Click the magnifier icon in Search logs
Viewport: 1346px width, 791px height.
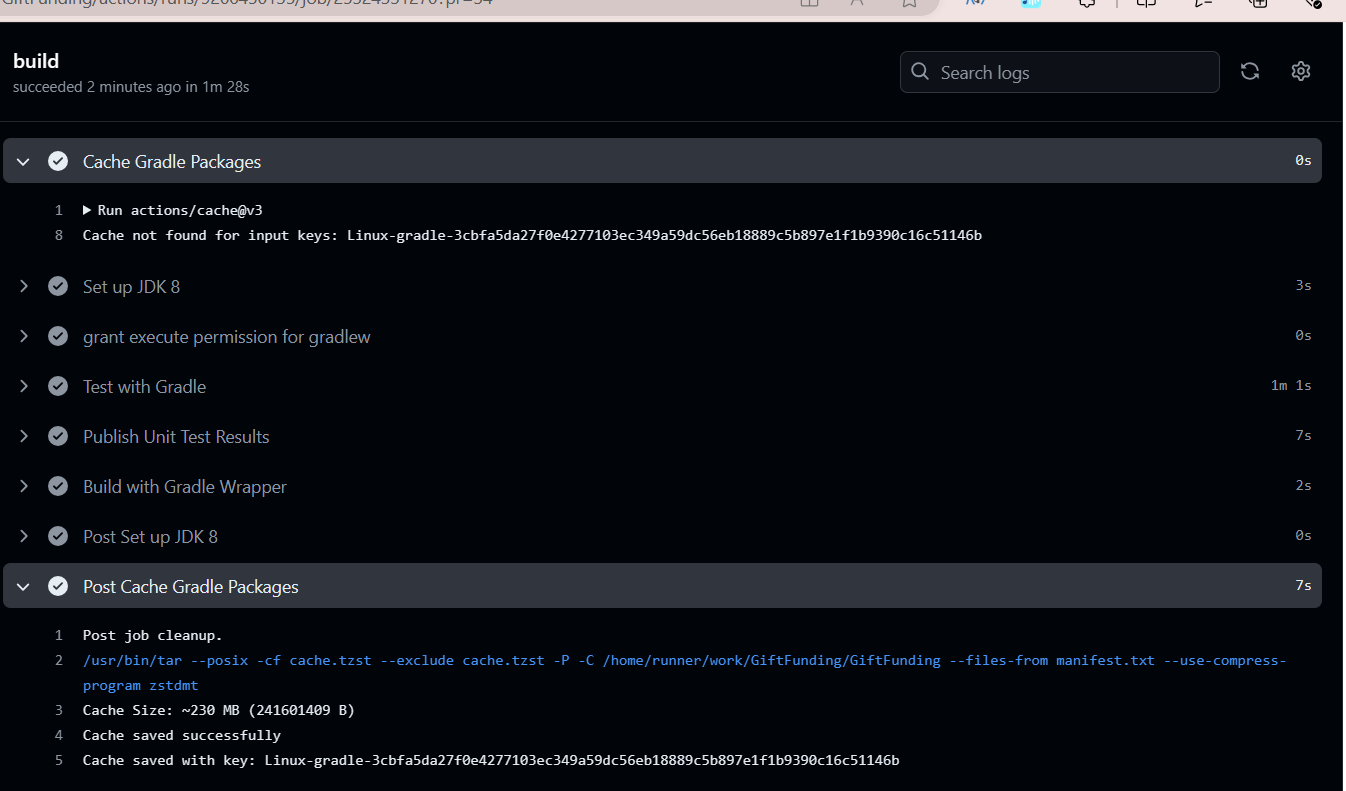(920, 72)
